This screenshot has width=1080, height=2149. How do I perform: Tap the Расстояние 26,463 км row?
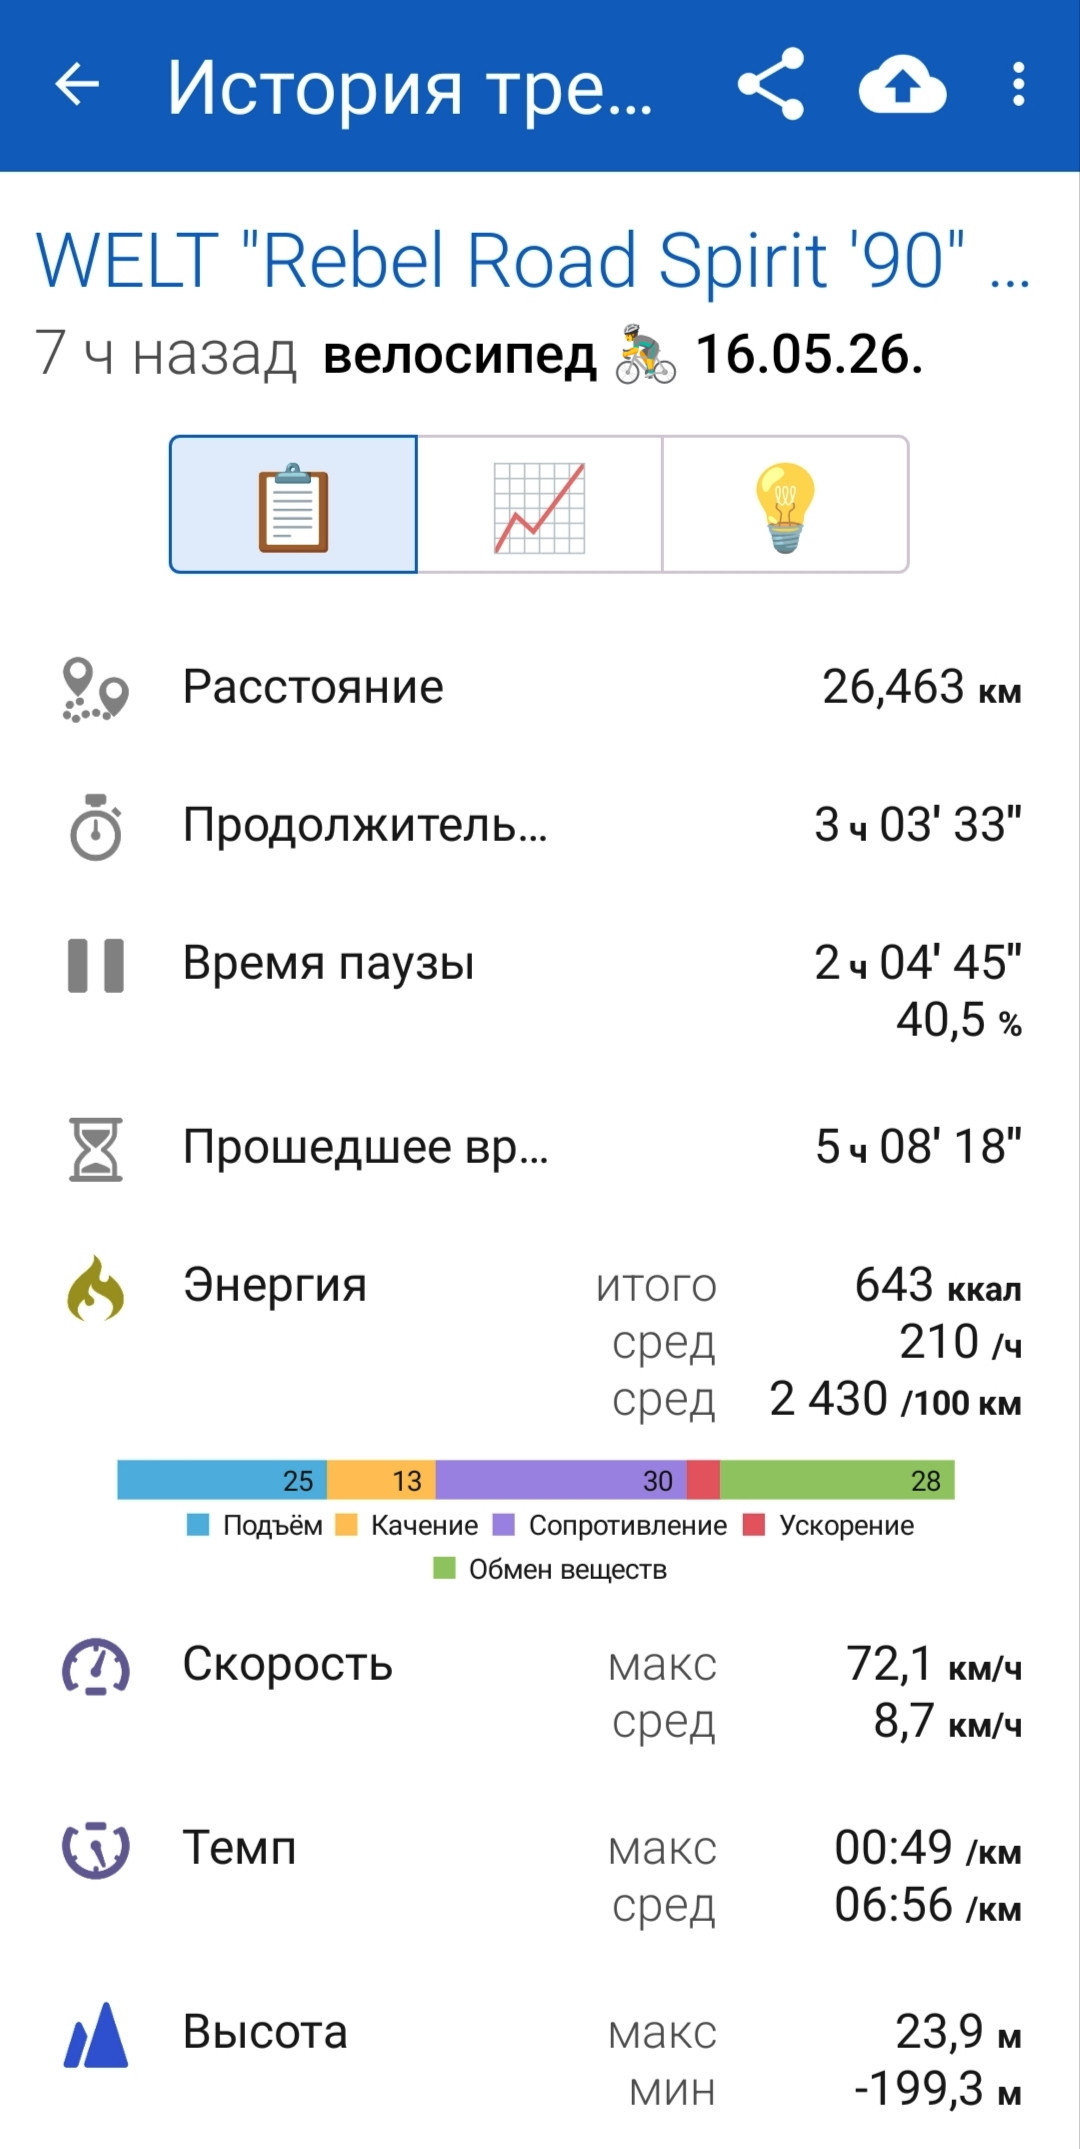pyautogui.click(x=540, y=689)
